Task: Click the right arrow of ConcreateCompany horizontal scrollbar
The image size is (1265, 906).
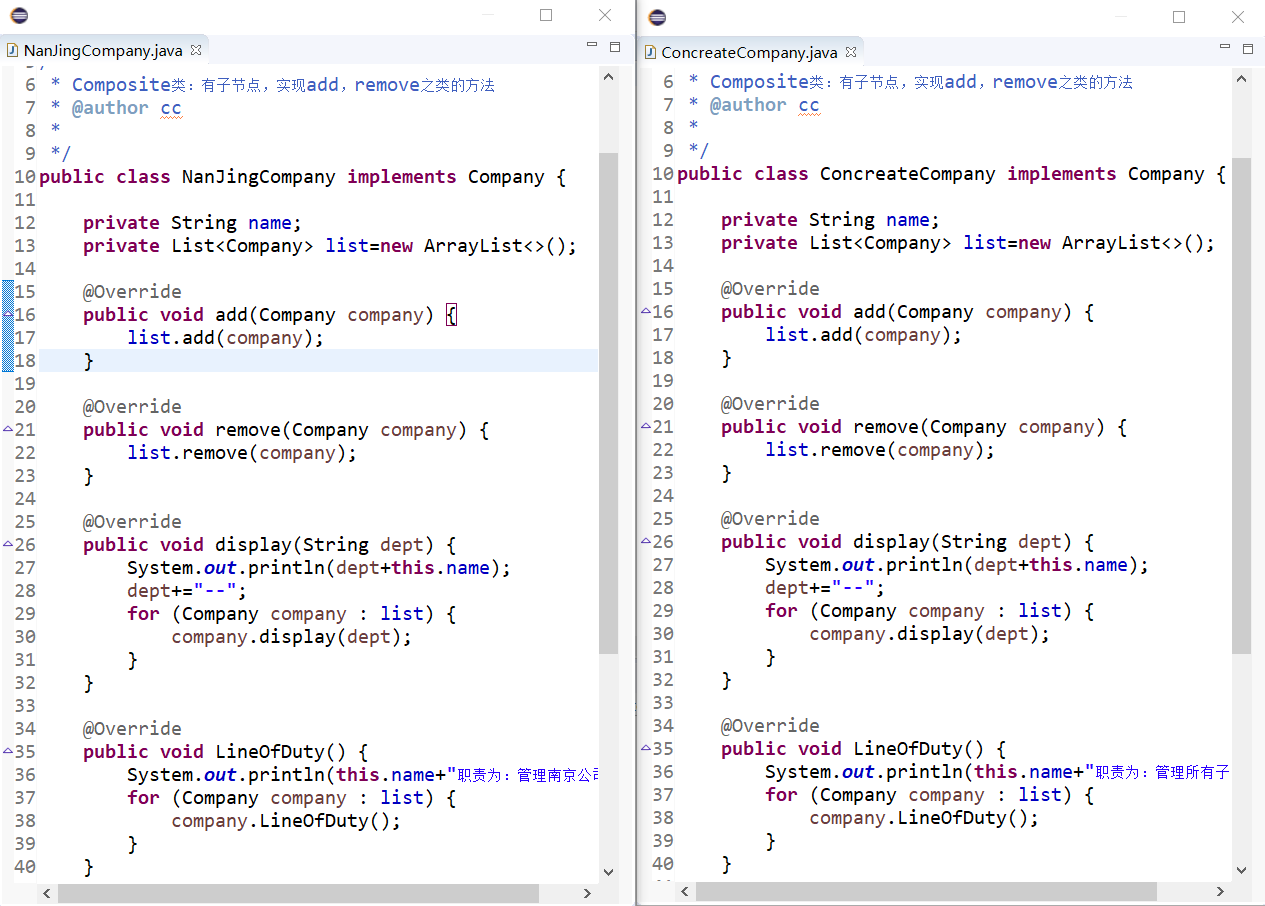Action: [1221, 890]
